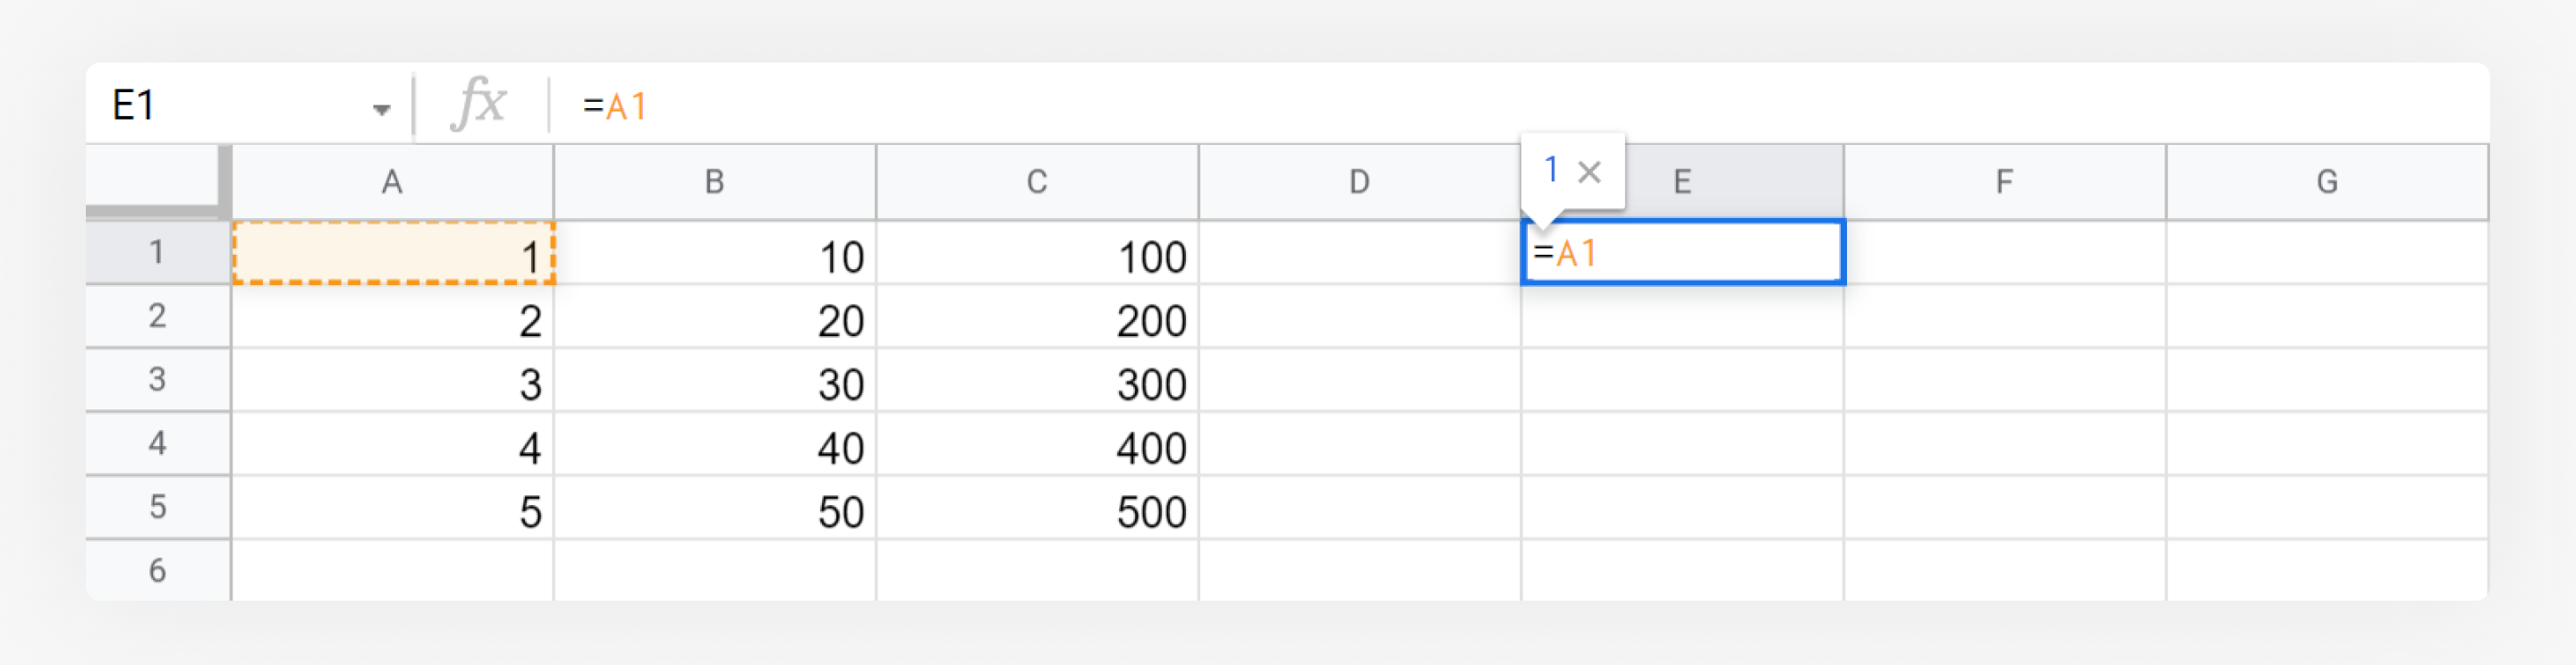Screen dimensions: 2576x665
Task: Select row 5 header
Action: pos(158,507)
